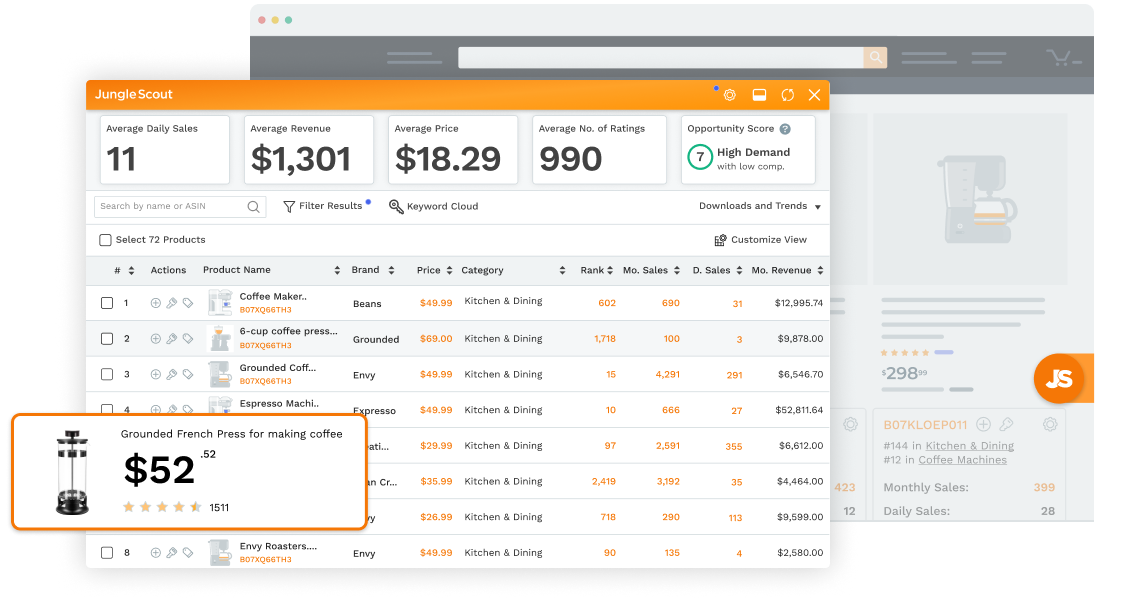Click the Opportunity Score help icon
Viewport: 1132px width, 600px height.
coord(785,129)
